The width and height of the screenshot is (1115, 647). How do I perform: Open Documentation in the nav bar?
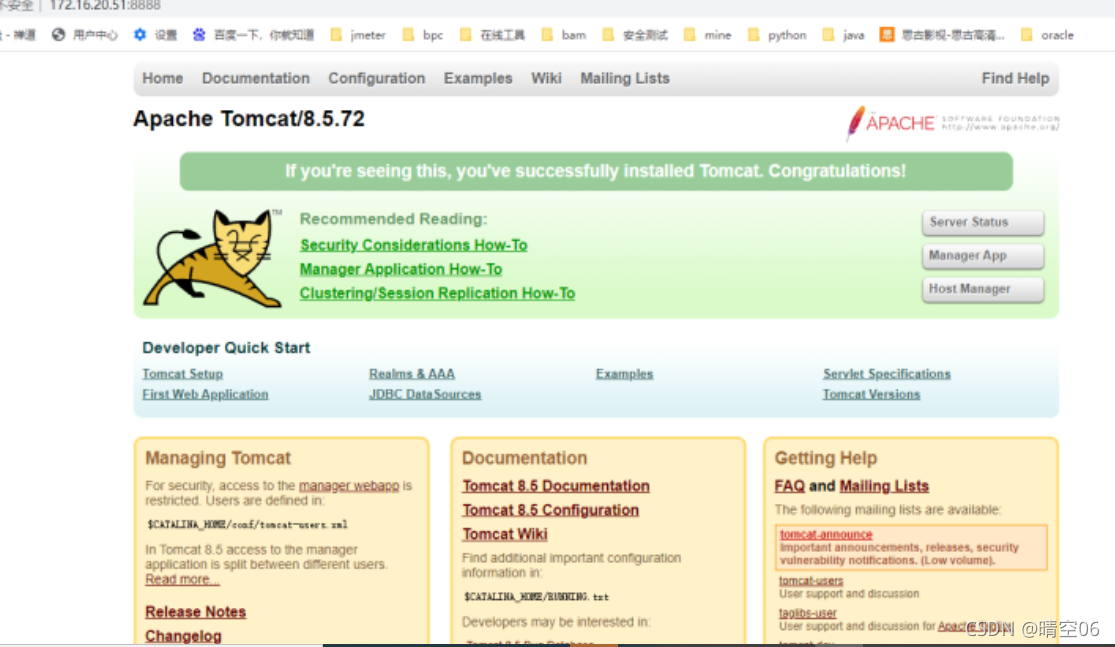point(256,78)
